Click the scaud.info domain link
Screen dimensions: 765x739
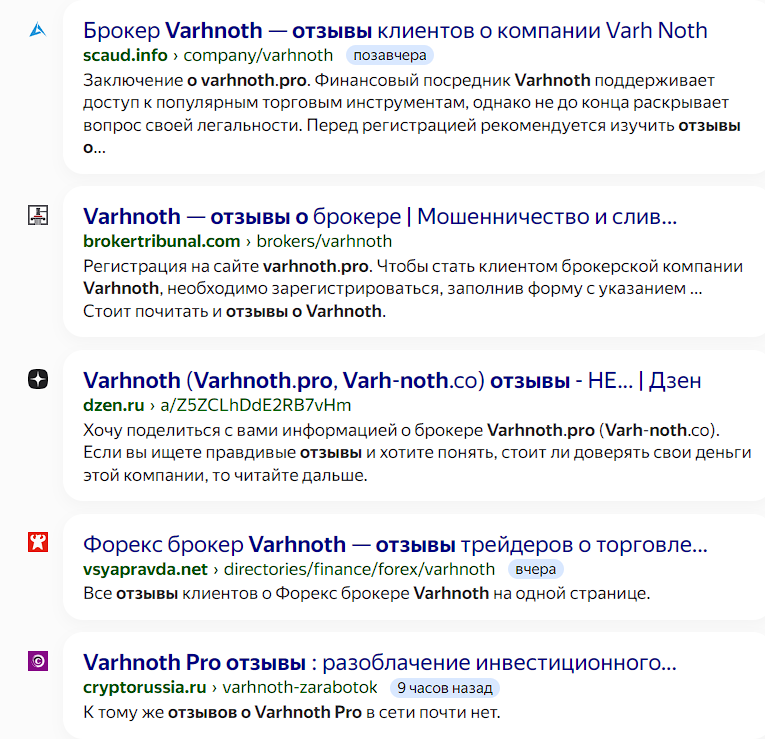click(125, 55)
